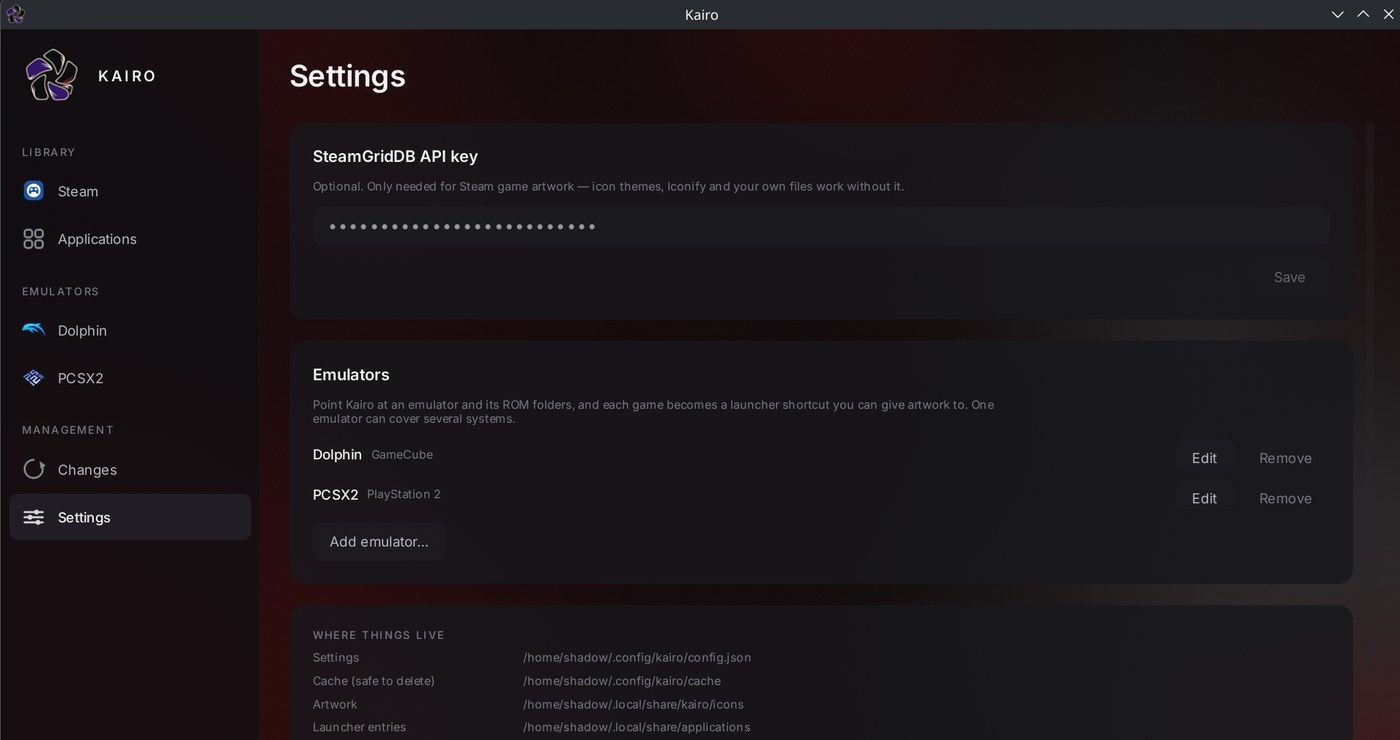1400x740 pixels.
Task: Click the Steam controller icon
Action: point(34,191)
